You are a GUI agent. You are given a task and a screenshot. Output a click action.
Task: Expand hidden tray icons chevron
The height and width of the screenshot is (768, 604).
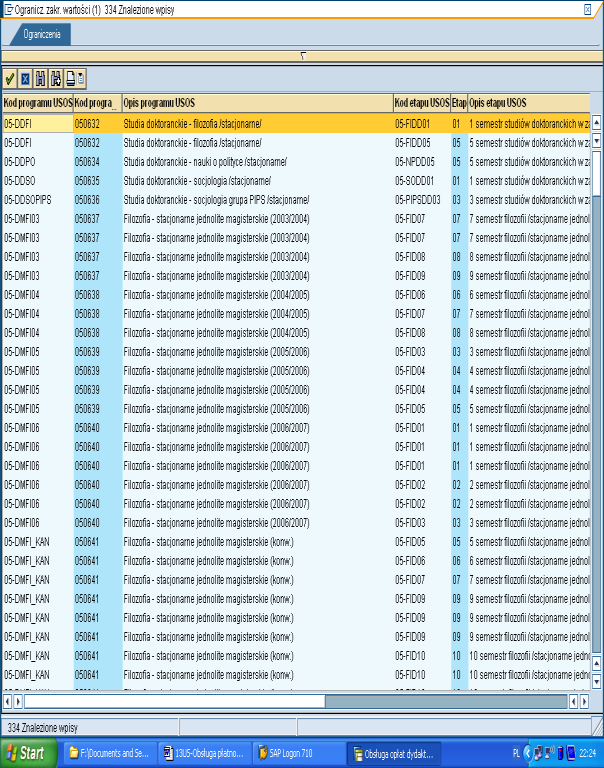click(528, 753)
